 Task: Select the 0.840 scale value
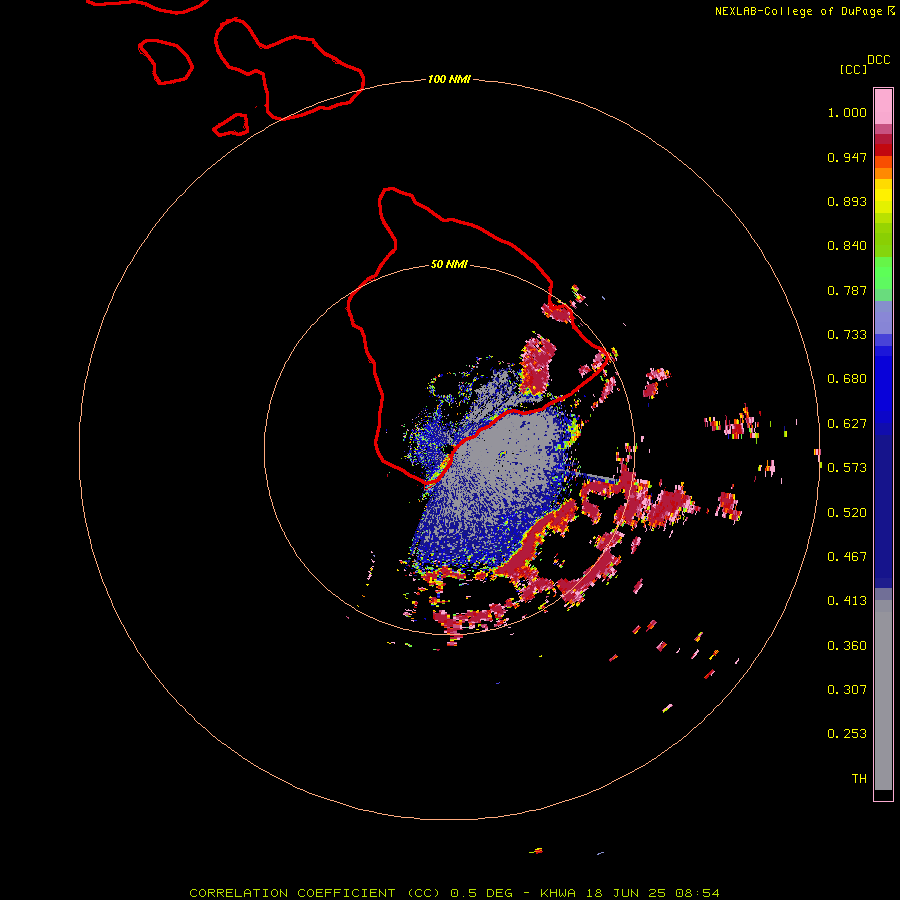pos(847,246)
